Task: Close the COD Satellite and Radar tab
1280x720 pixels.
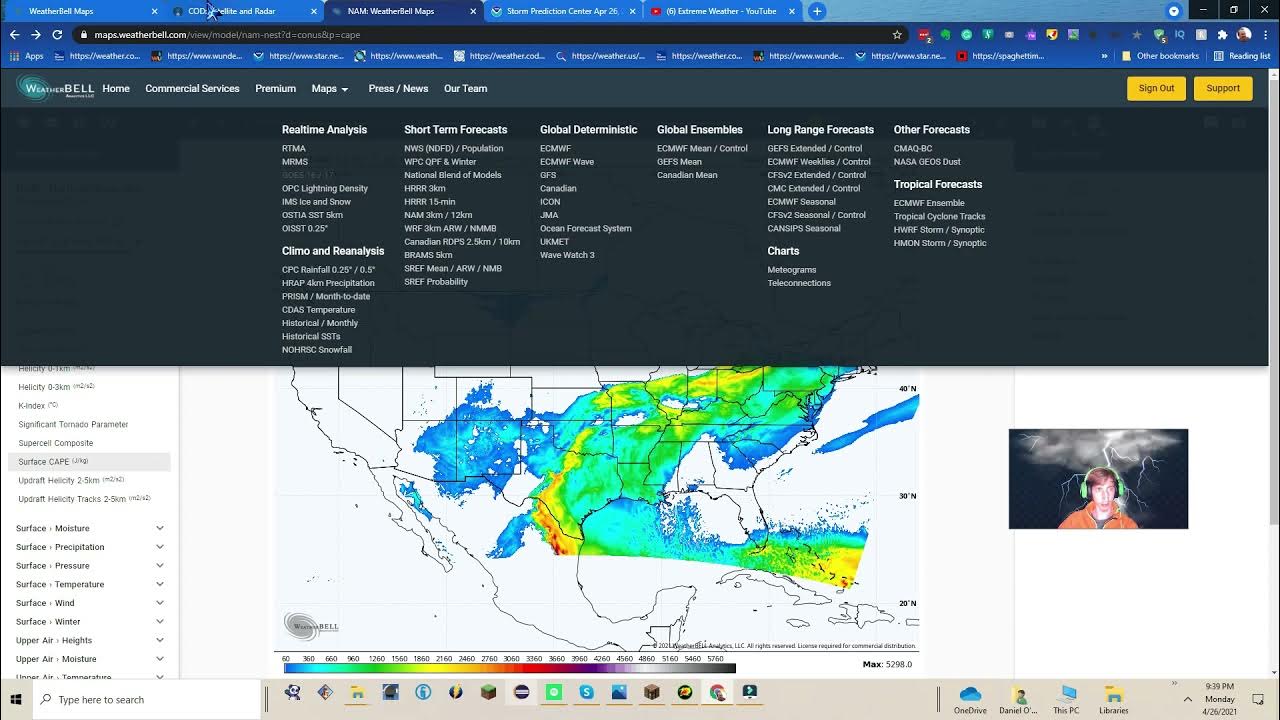Action: (314, 11)
